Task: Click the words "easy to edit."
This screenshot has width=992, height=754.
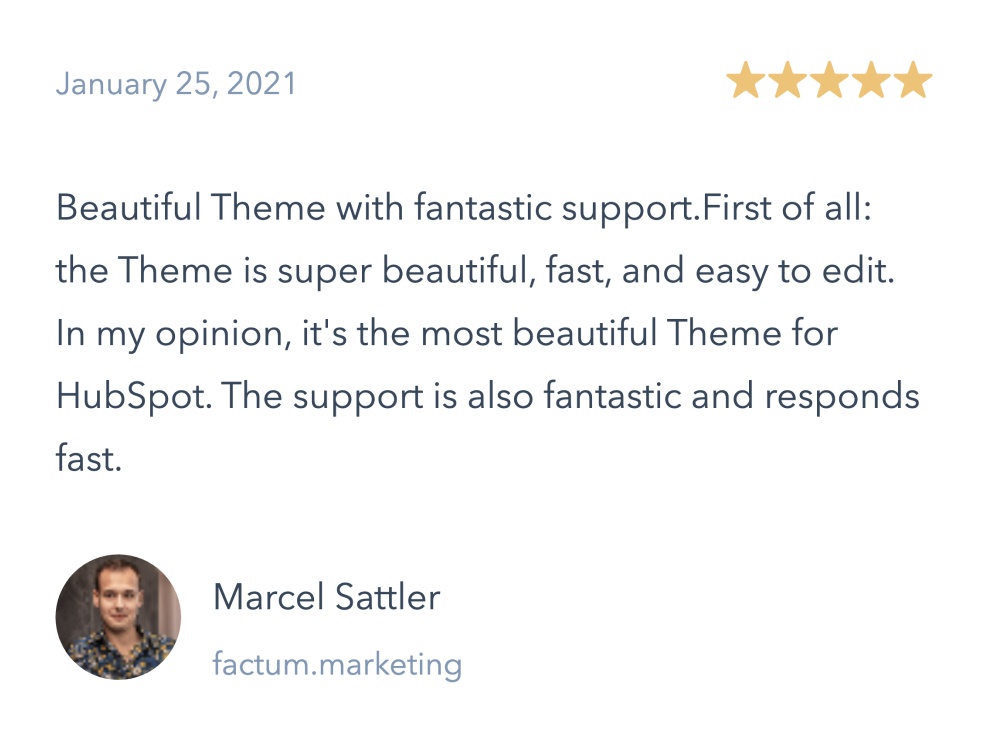Action: pos(795,271)
